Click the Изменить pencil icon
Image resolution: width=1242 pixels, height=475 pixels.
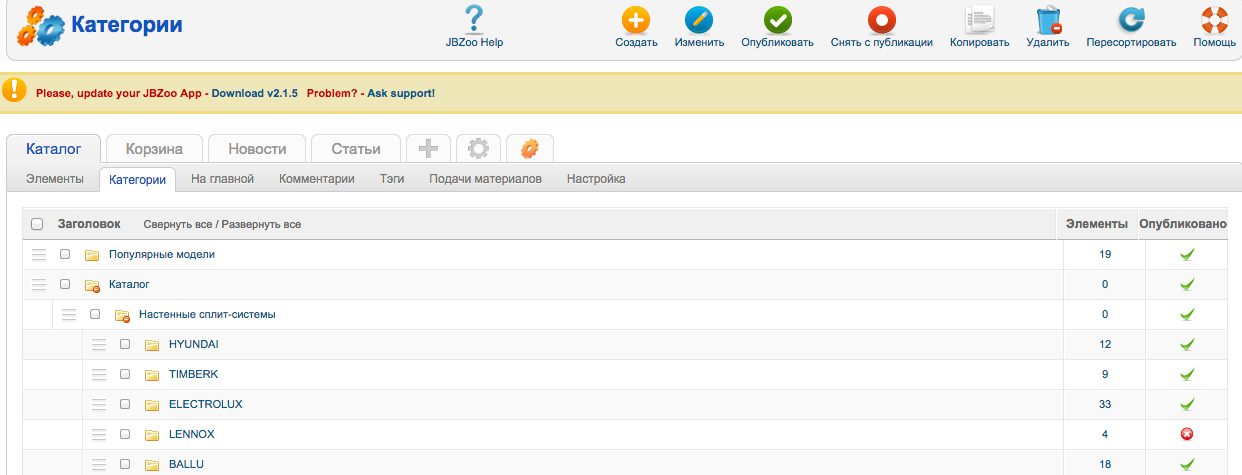pos(699,20)
